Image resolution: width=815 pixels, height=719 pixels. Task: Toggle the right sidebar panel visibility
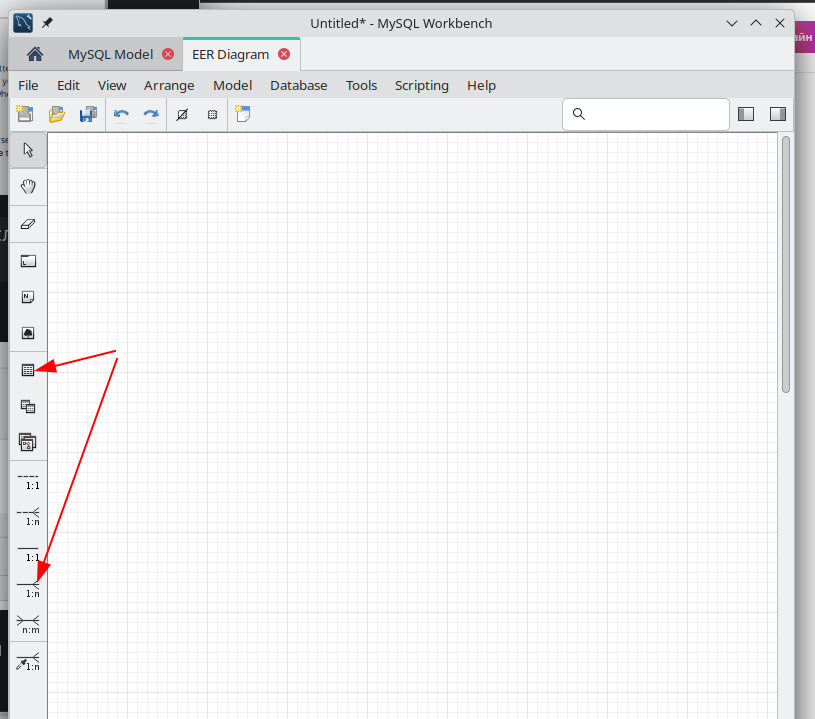coord(777,114)
